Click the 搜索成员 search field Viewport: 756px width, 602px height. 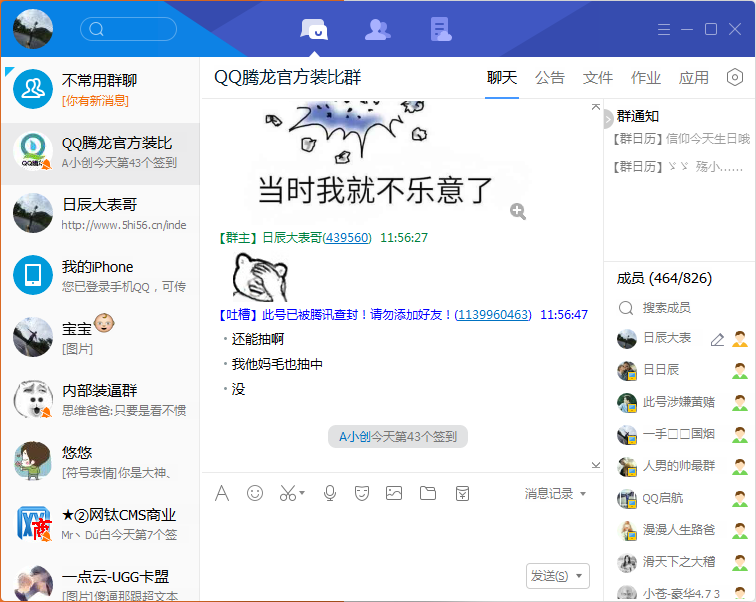pyautogui.click(x=667, y=308)
